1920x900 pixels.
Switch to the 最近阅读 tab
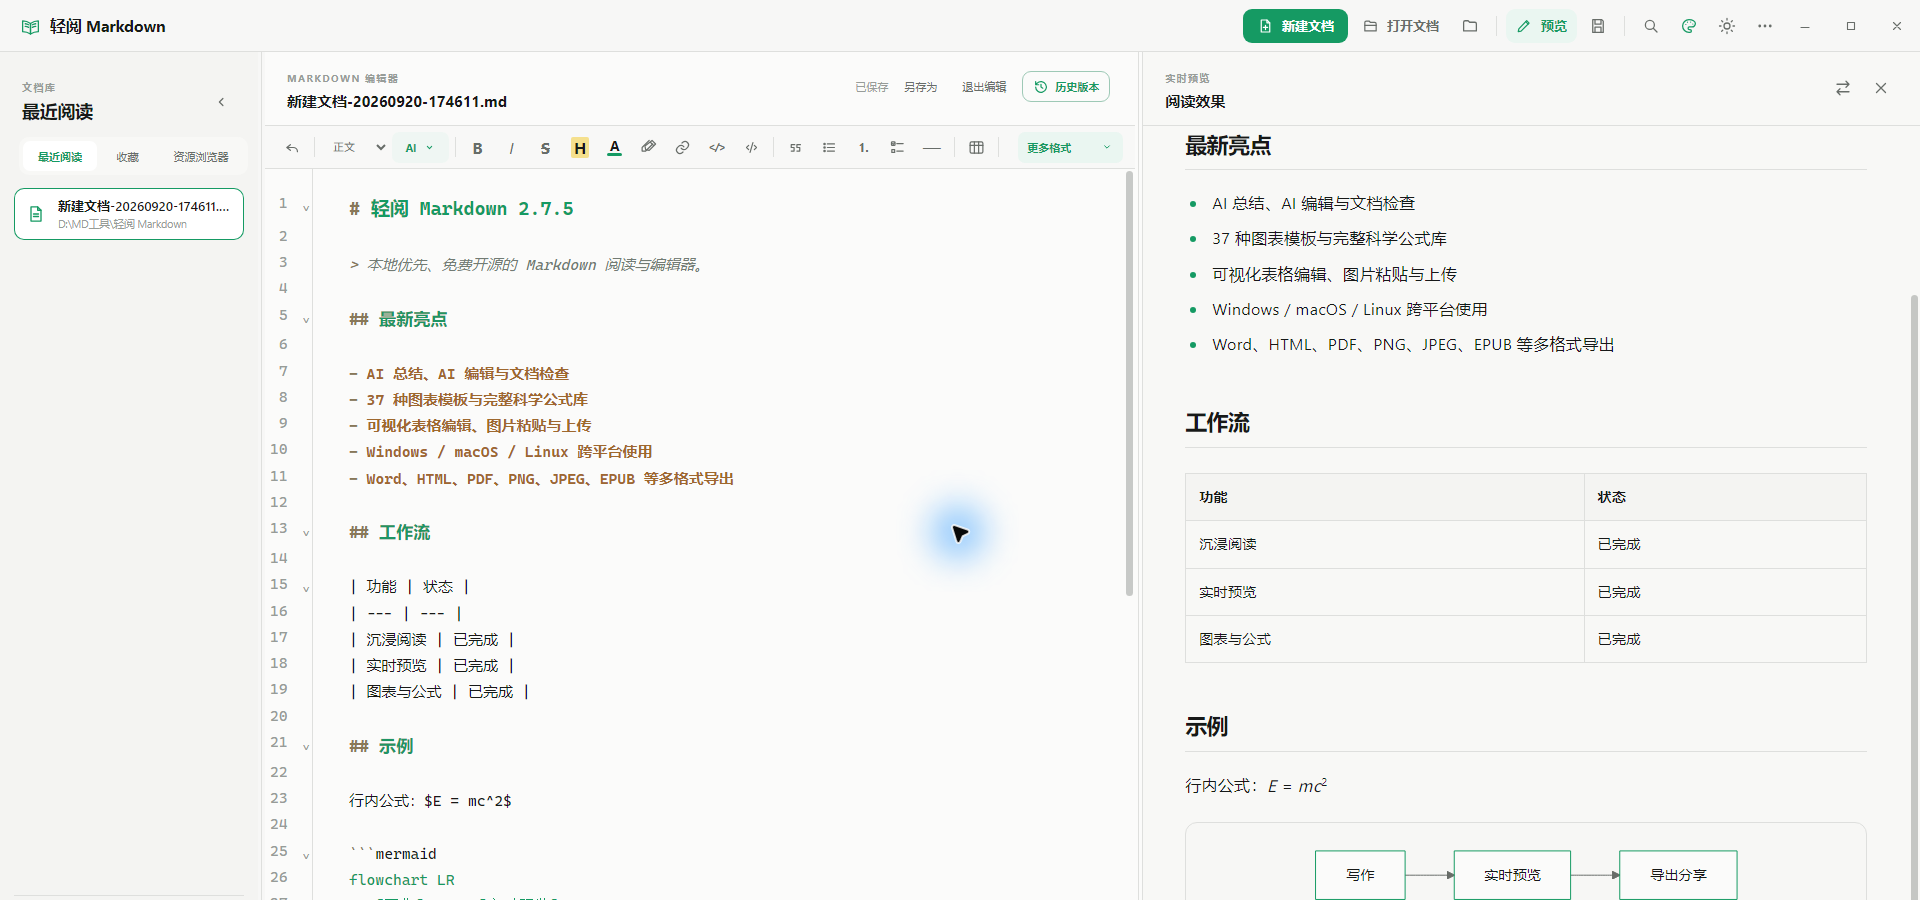60,157
